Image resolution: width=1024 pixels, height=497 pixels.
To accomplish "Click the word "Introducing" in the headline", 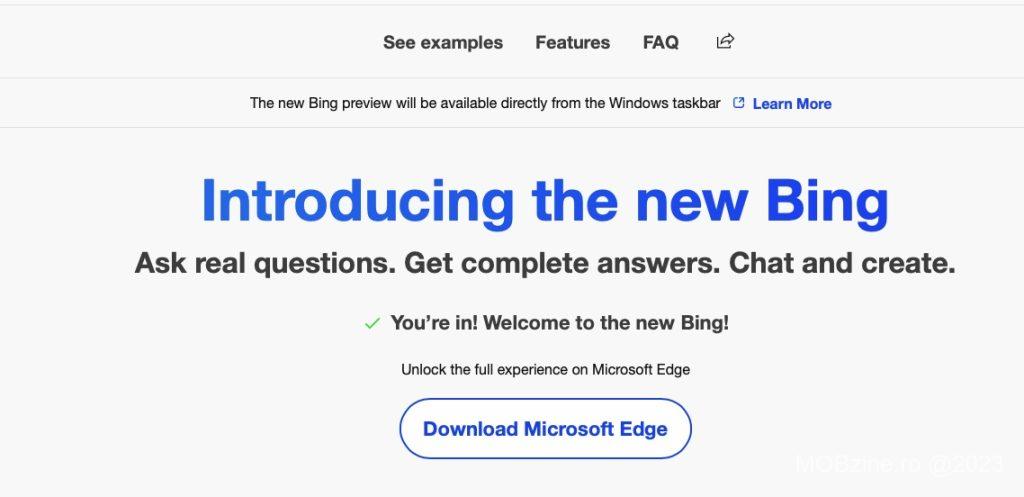I will [358, 201].
